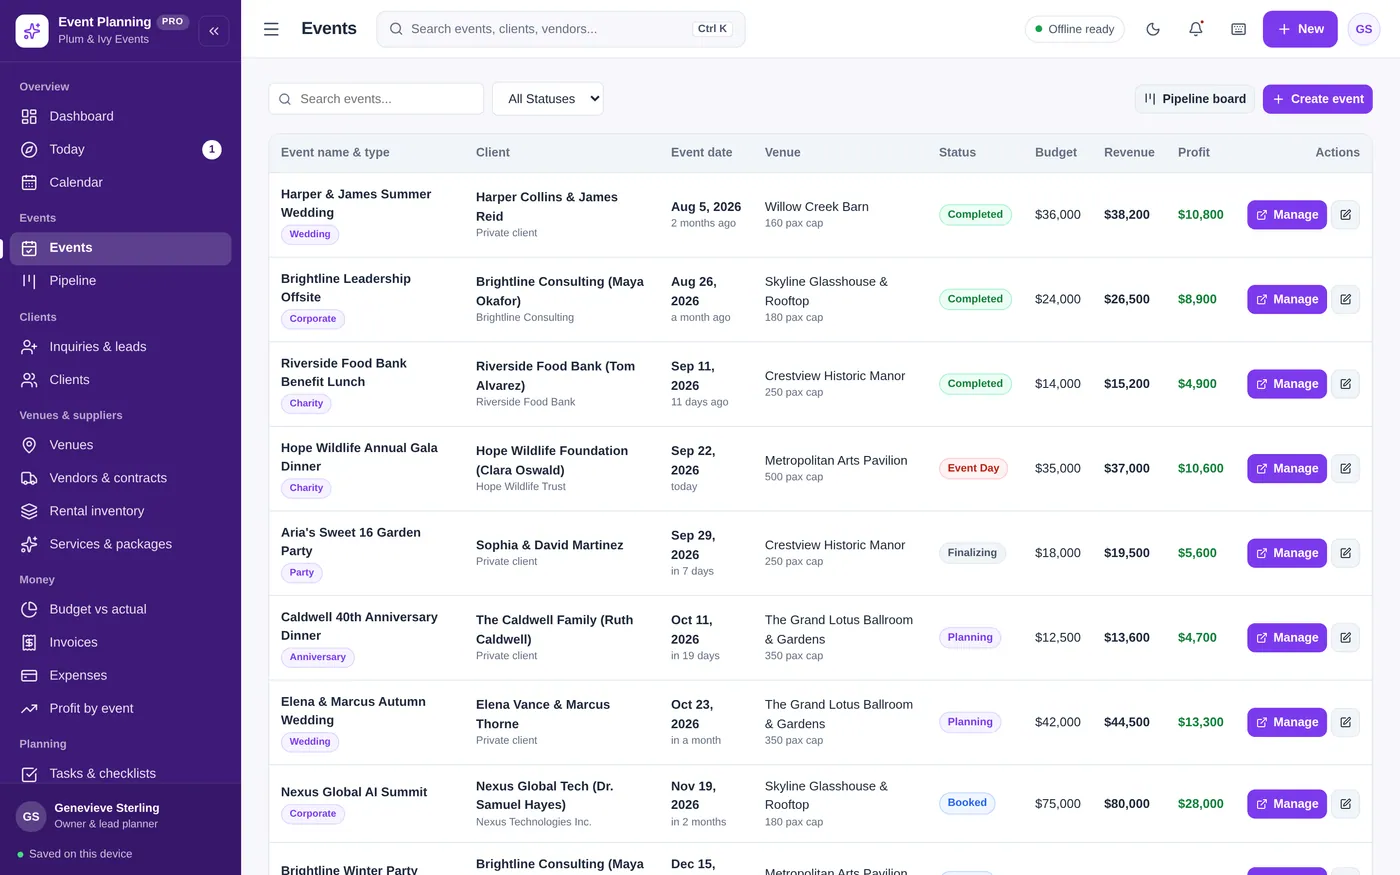Click the Finalizing status badge
Viewport: 1400px width, 875px height.
[972, 553]
